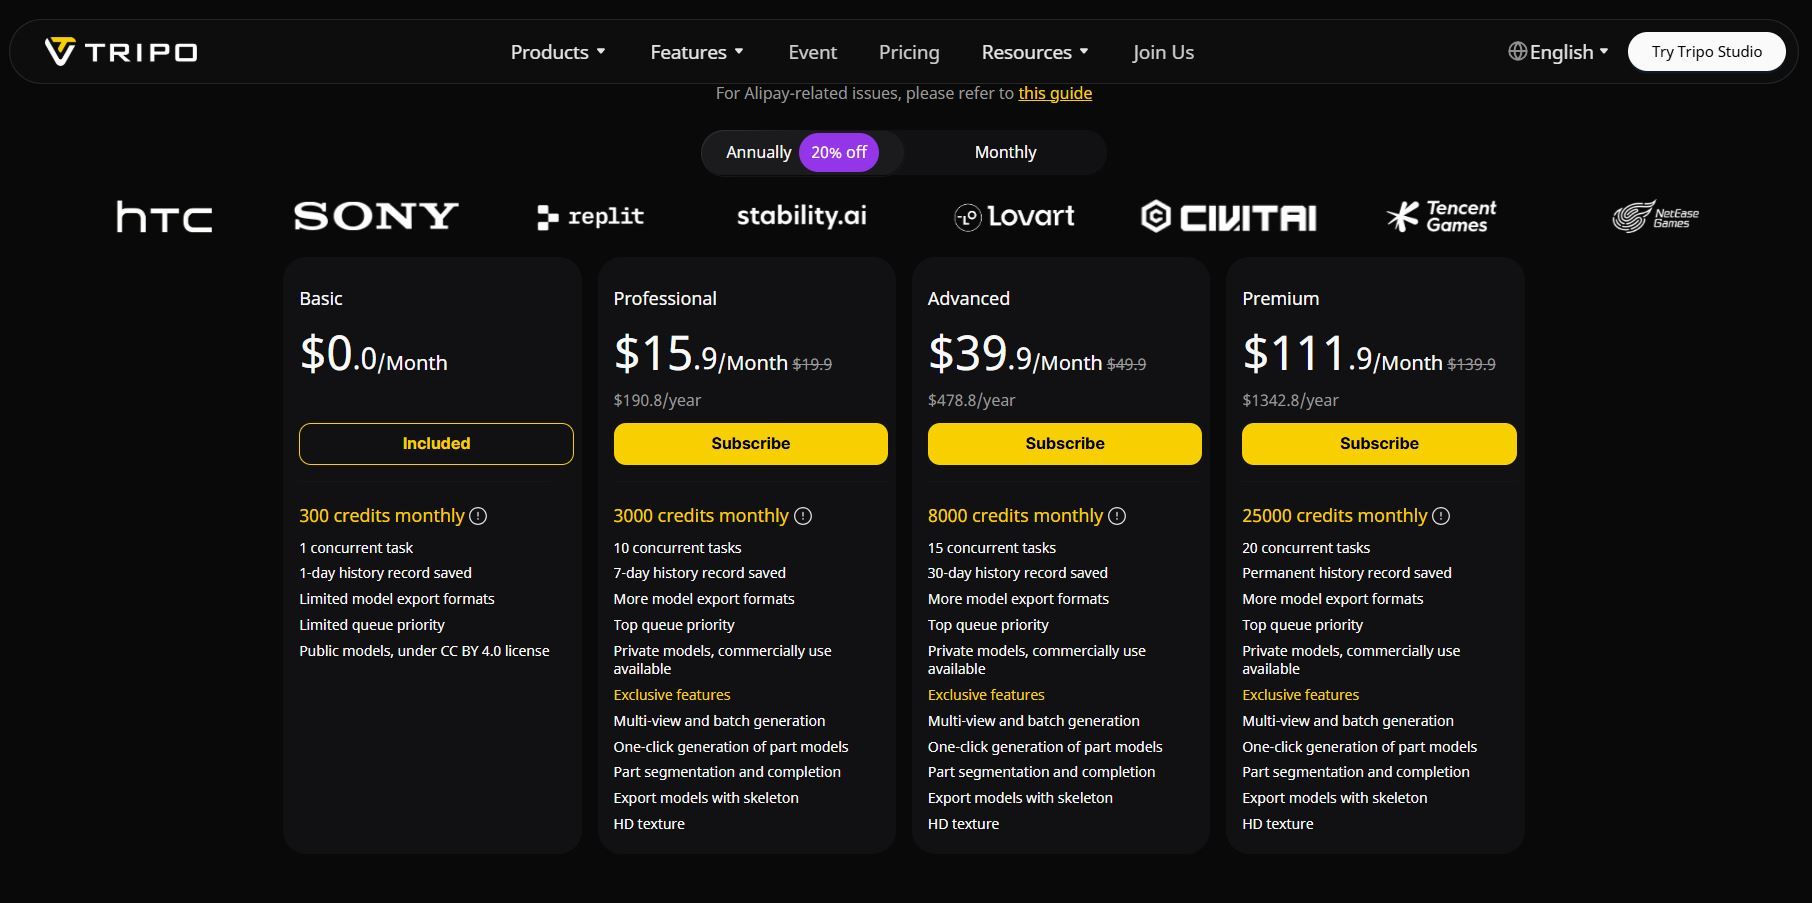
Task: Click the purple 20% off badge
Action: pyautogui.click(x=839, y=153)
